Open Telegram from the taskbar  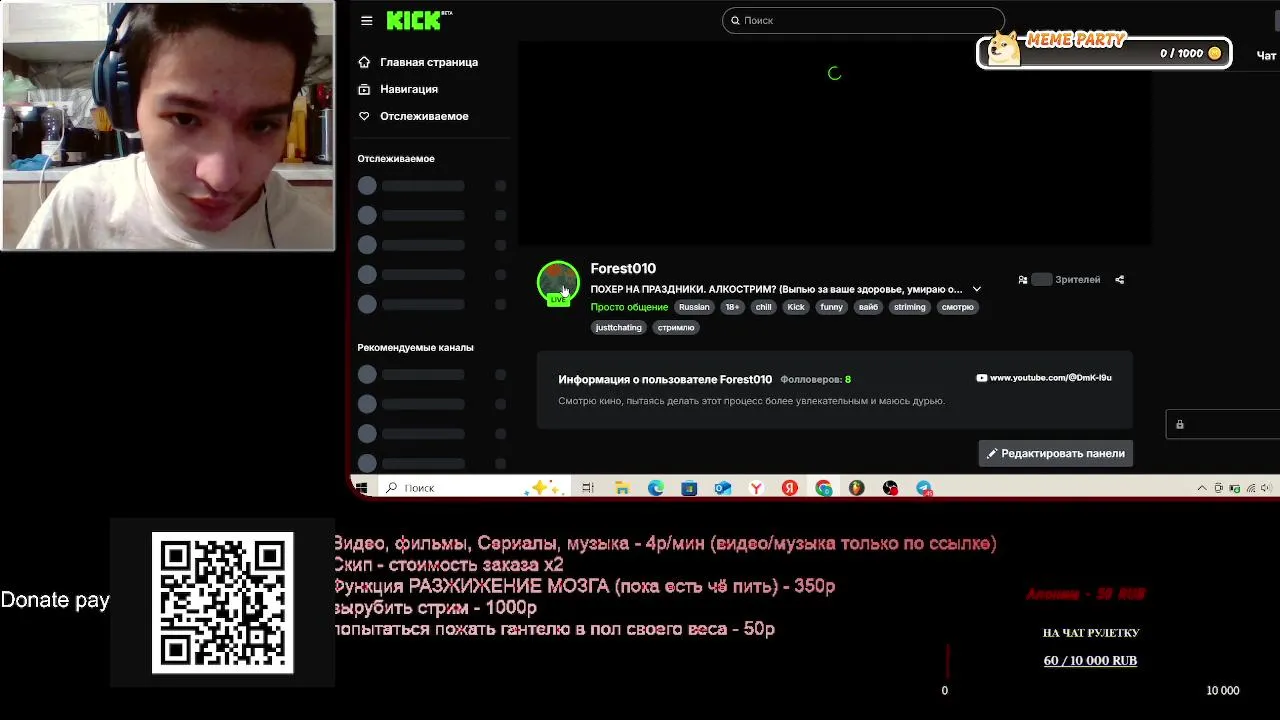924,487
